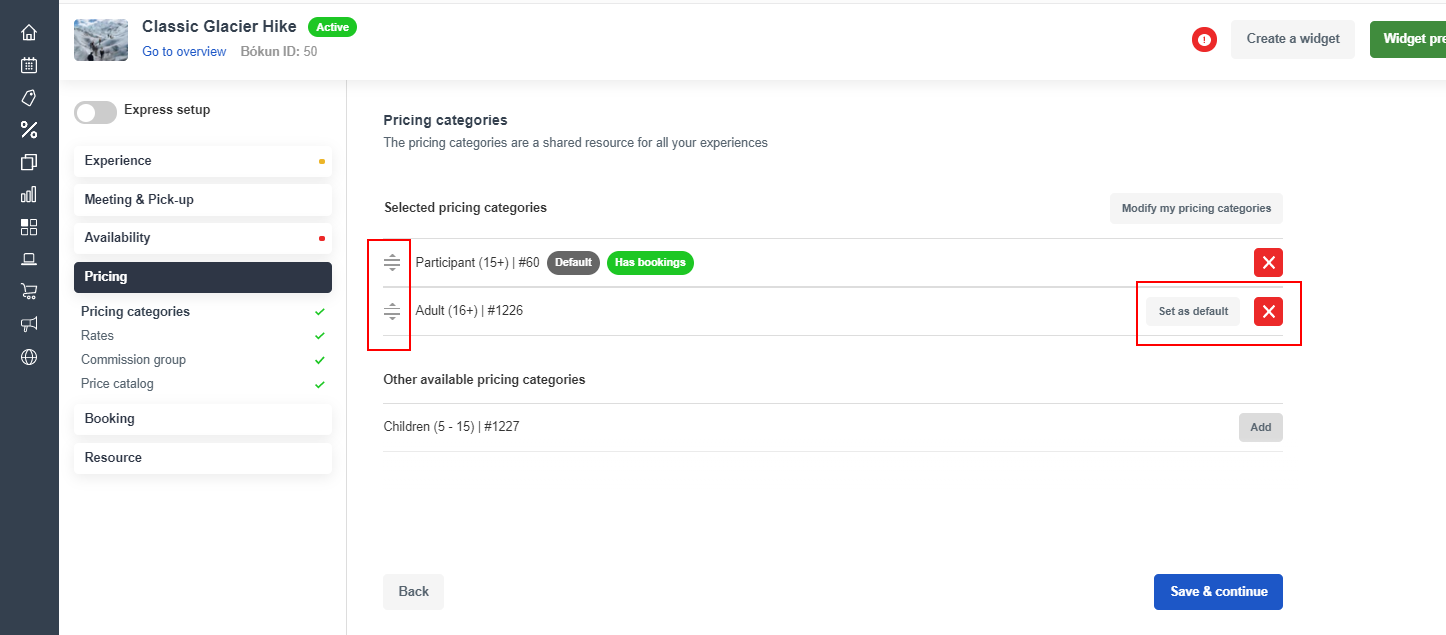1446x635 pixels.
Task: Click the Classic Glacier Hike thumbnail image
Action: click(101, 40)
